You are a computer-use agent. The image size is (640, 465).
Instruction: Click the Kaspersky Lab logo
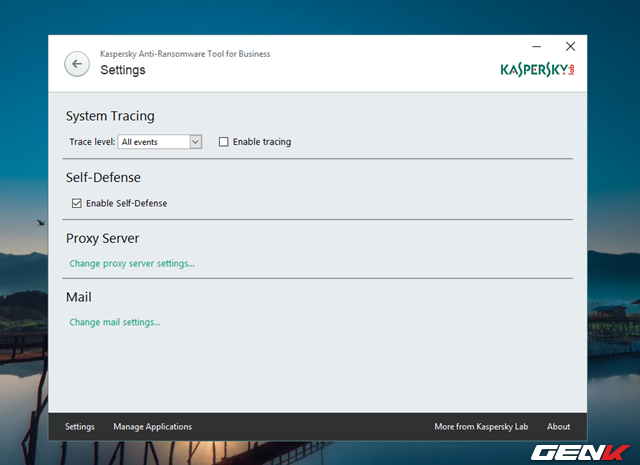(537, 70)
